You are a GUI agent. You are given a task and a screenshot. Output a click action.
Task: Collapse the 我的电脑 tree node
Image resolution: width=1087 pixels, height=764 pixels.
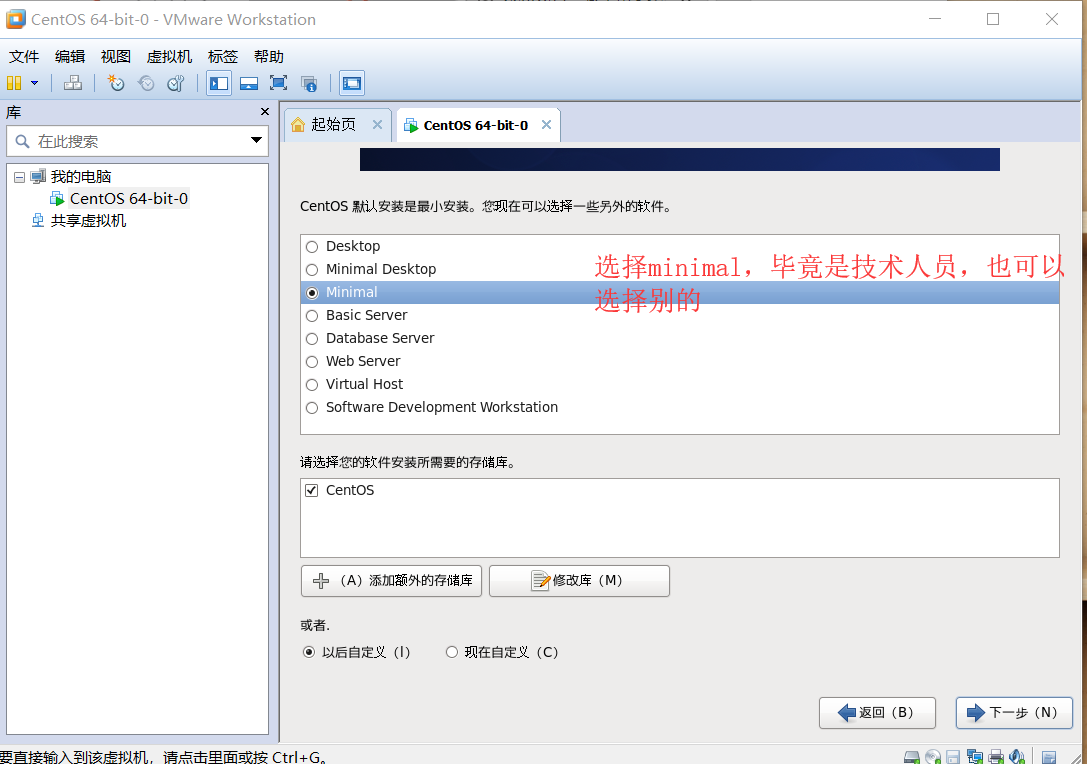tap(19, 177)
